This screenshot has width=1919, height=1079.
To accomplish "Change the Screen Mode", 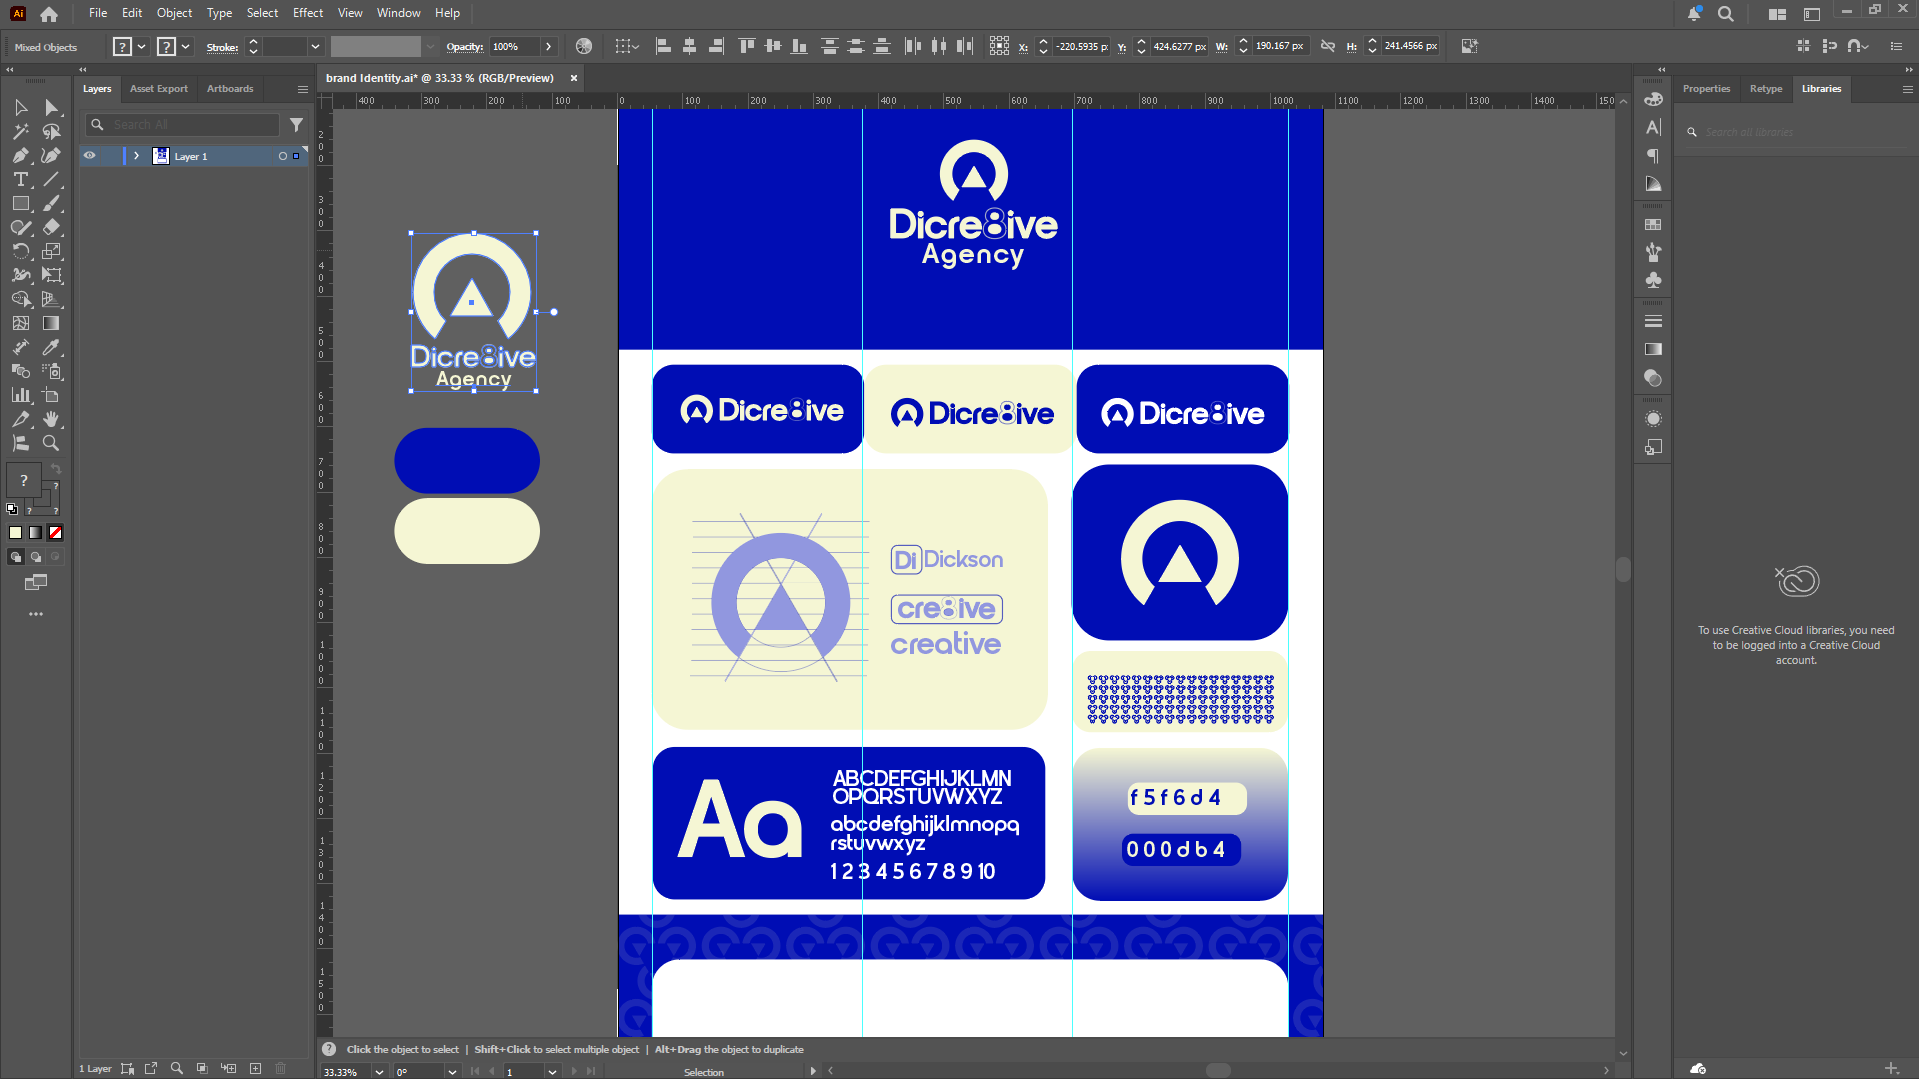I will point(36,582).
